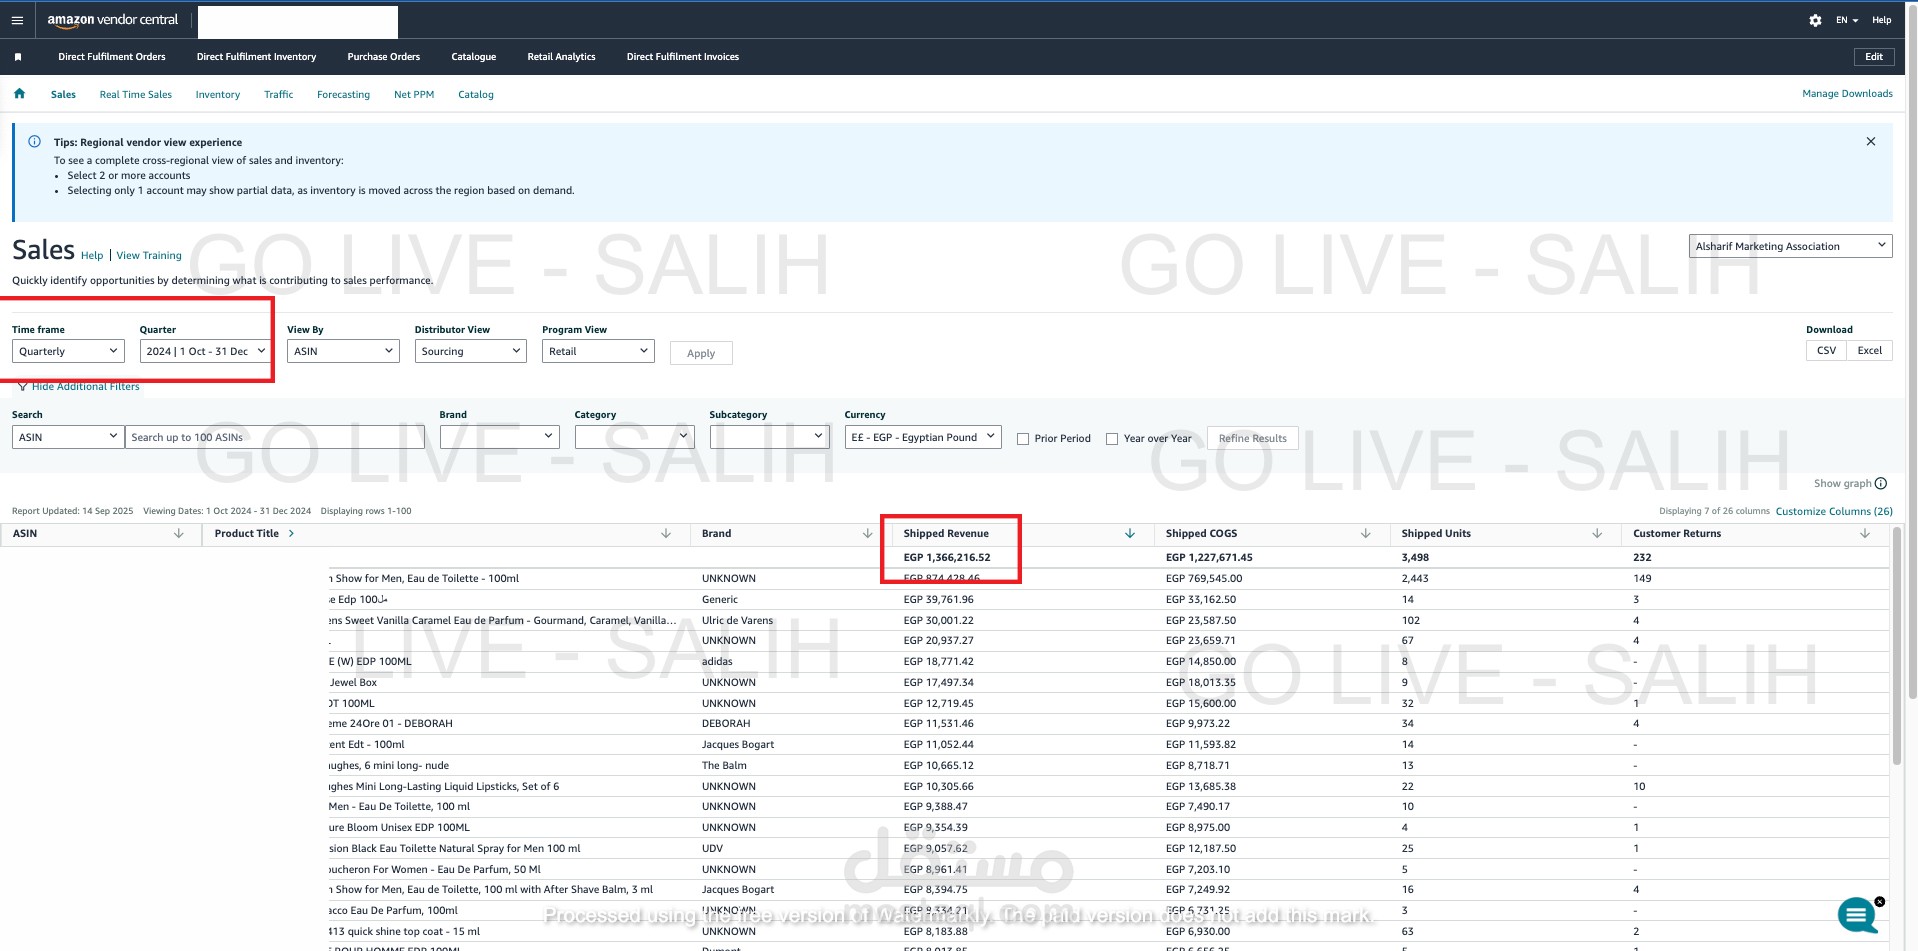Click the Apply button

[701, 353]
